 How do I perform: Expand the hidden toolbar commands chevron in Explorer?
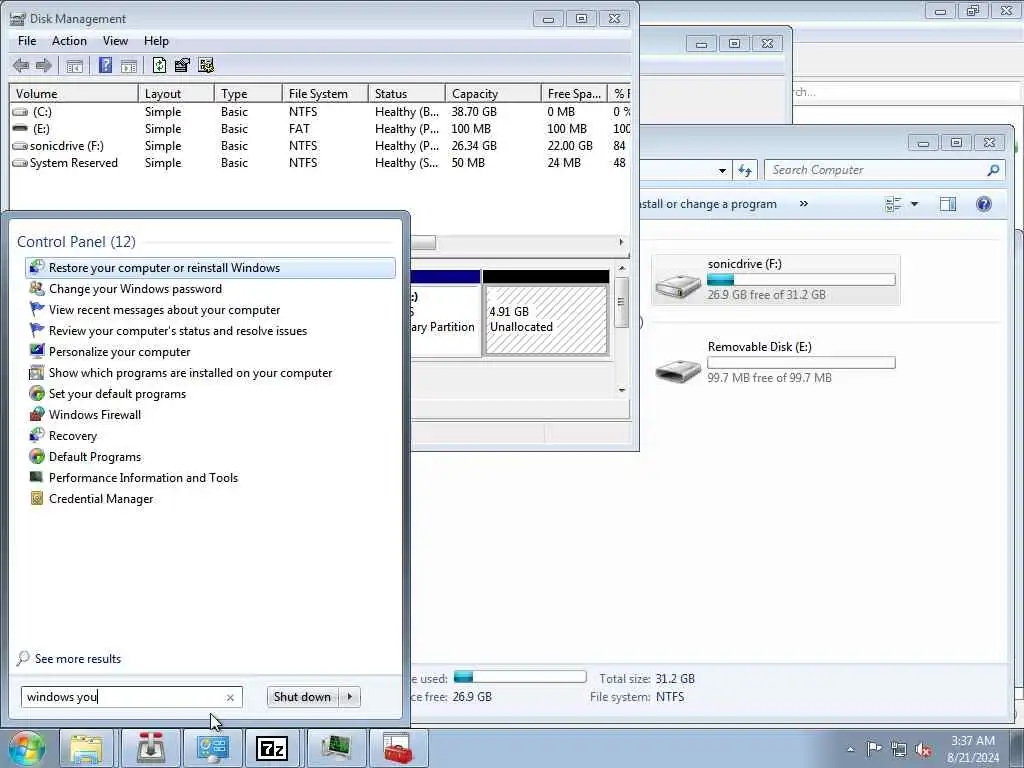tap(804, 204)
